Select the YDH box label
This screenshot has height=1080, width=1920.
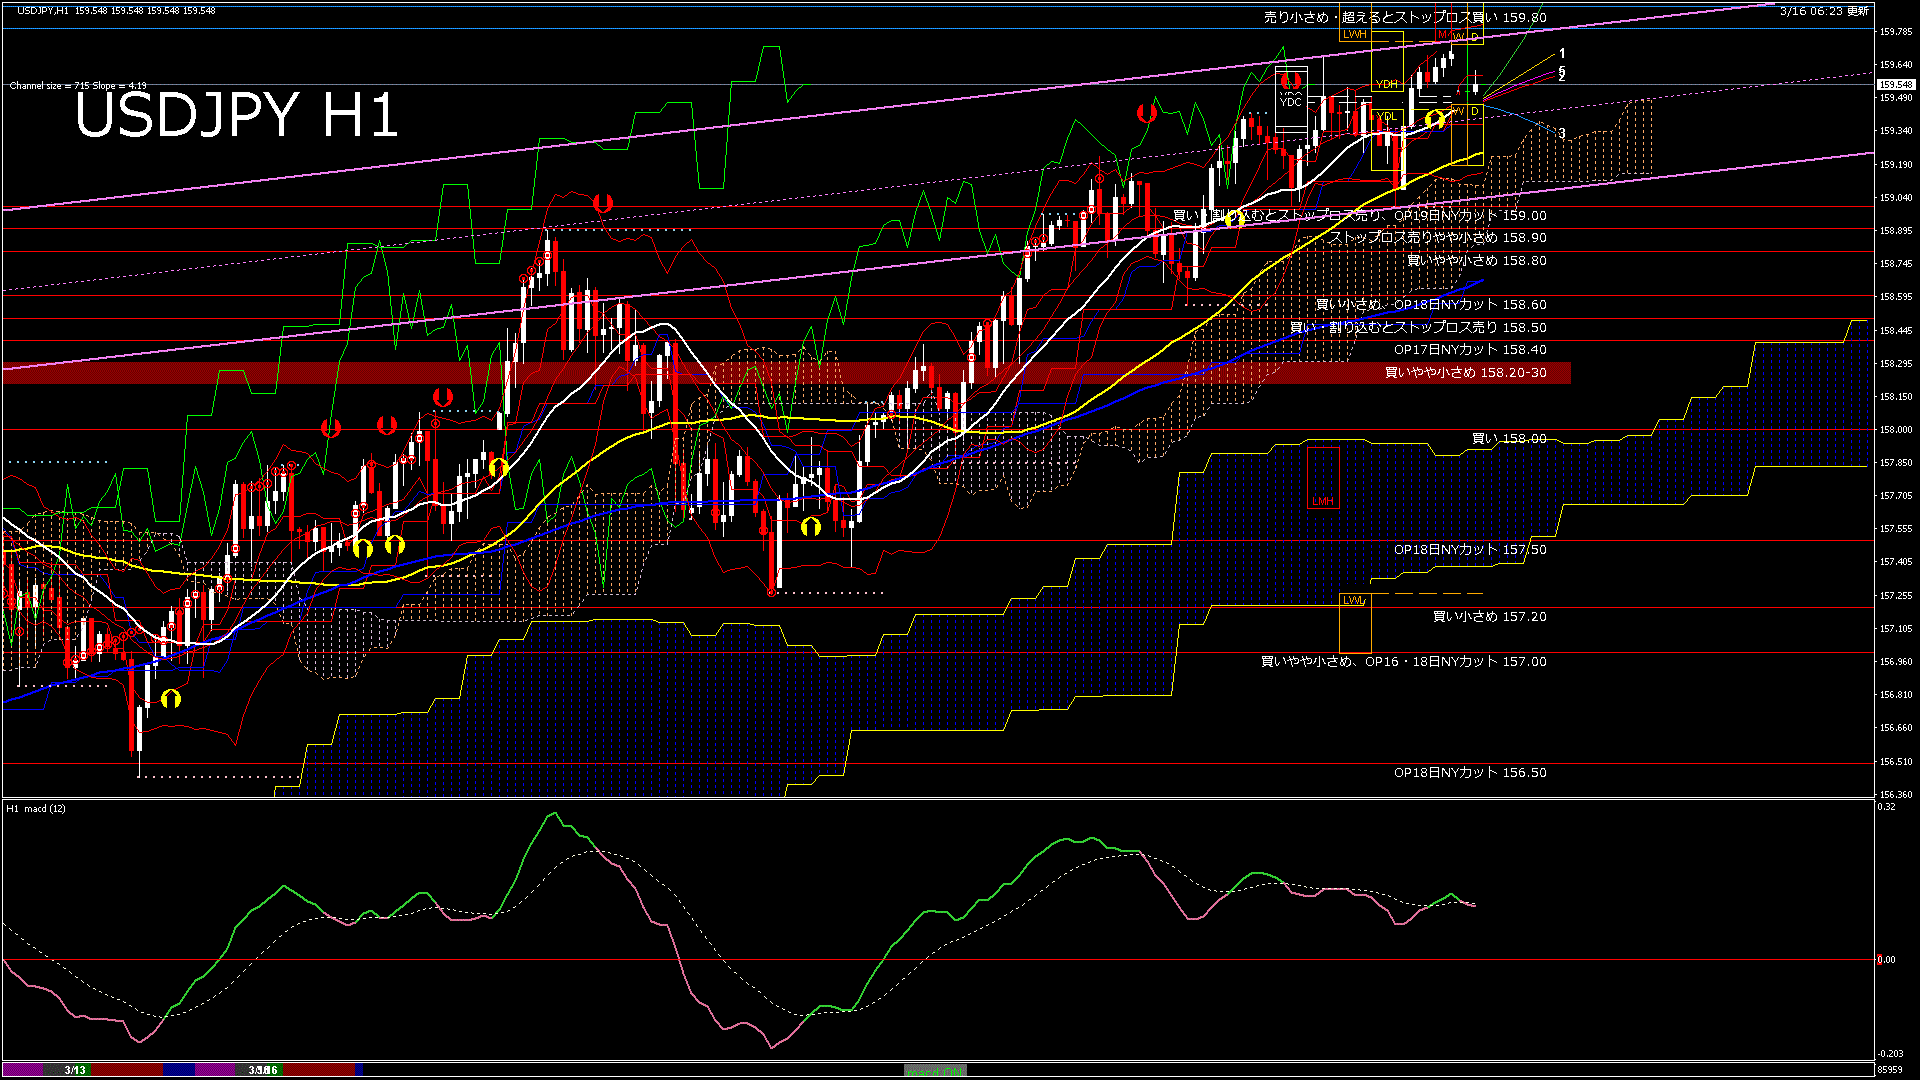pos(1386,84)
